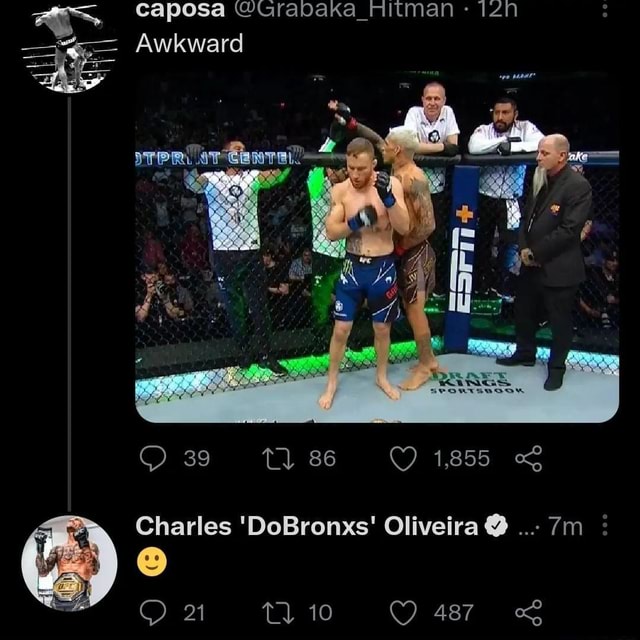Open Charles 'DoBronxs' Oliveira display name
The height and width of the screenshot is (640, 640).
point(307,526)
